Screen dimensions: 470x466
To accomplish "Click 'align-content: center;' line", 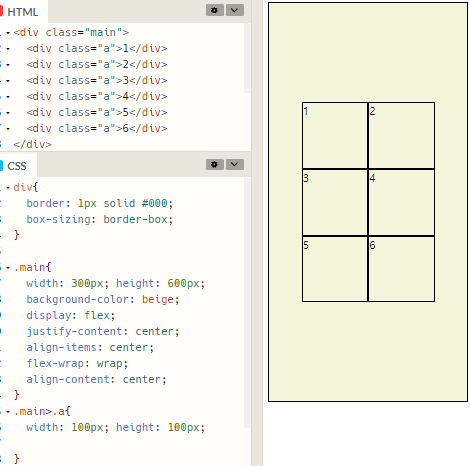I will point(96,379).
